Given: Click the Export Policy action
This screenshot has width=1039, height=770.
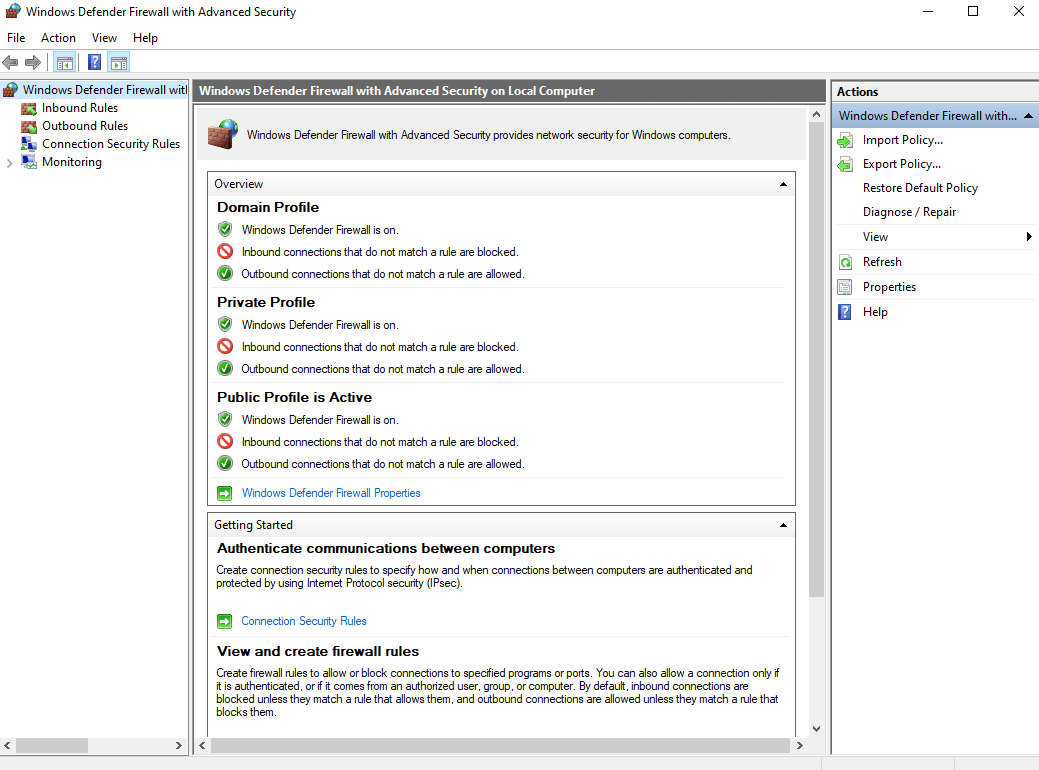Looking at the screenshot, I should pyautogui.click(x=902, y=163).
